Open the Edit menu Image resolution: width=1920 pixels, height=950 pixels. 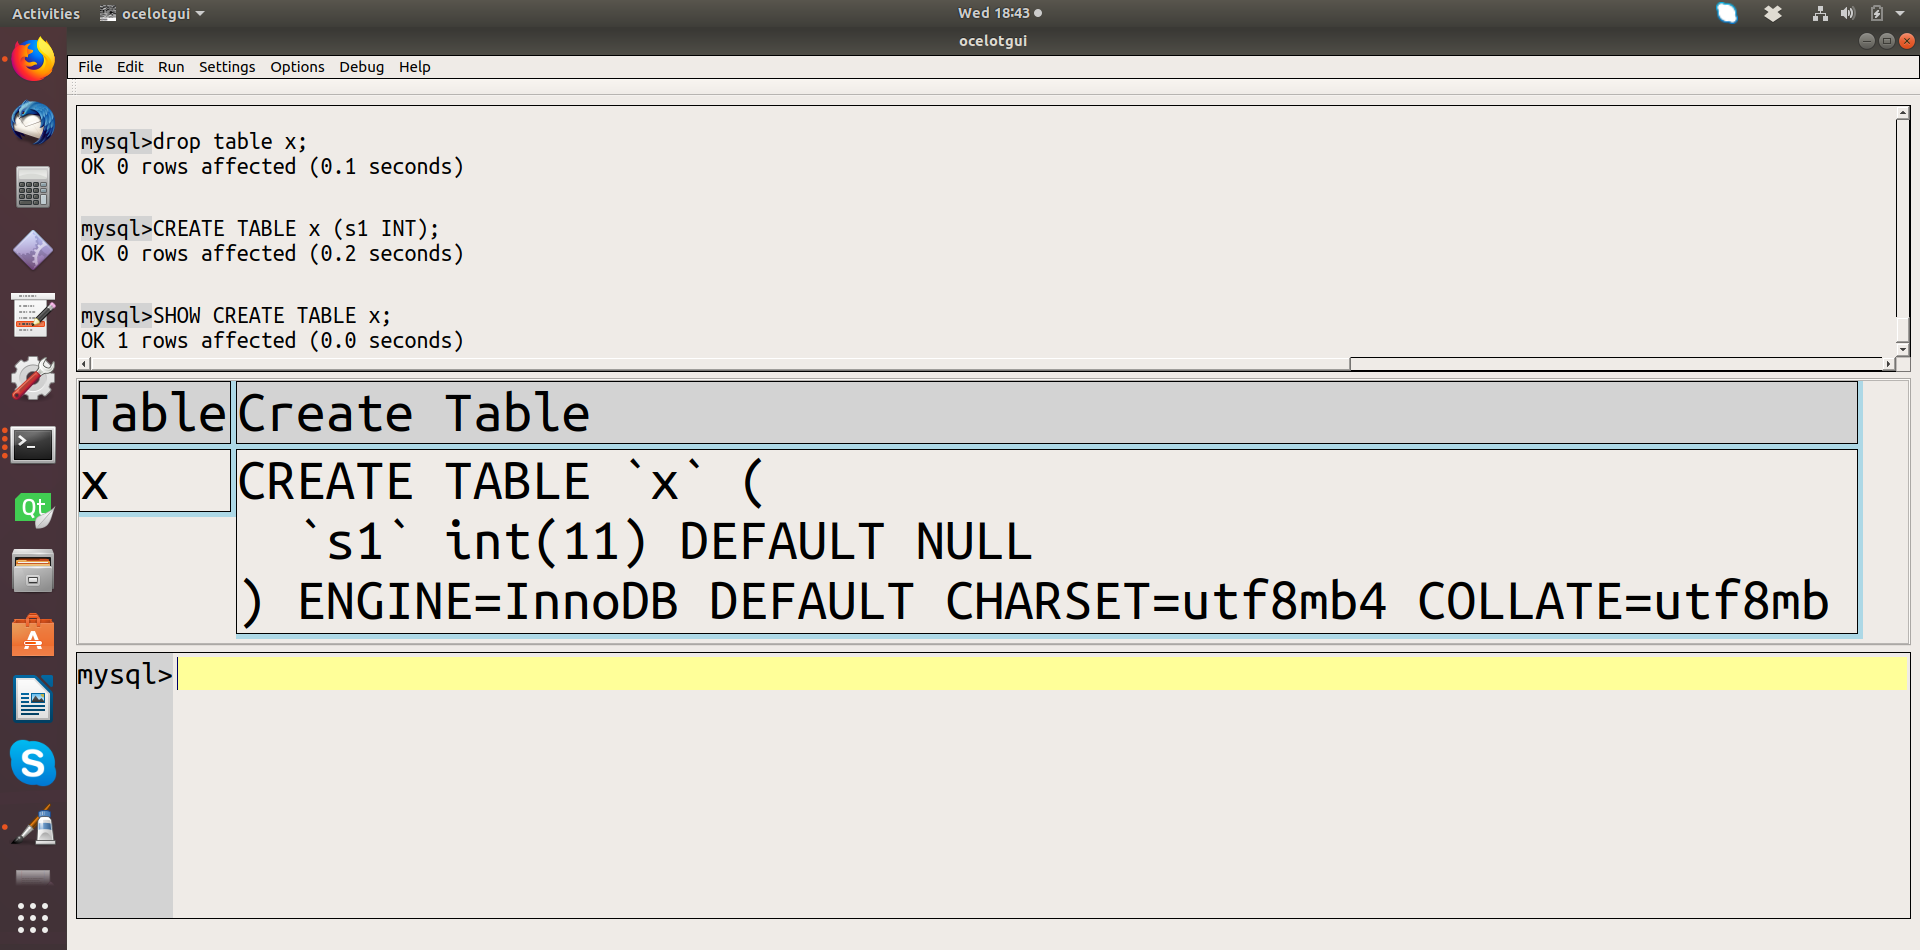tap(130, 67)
